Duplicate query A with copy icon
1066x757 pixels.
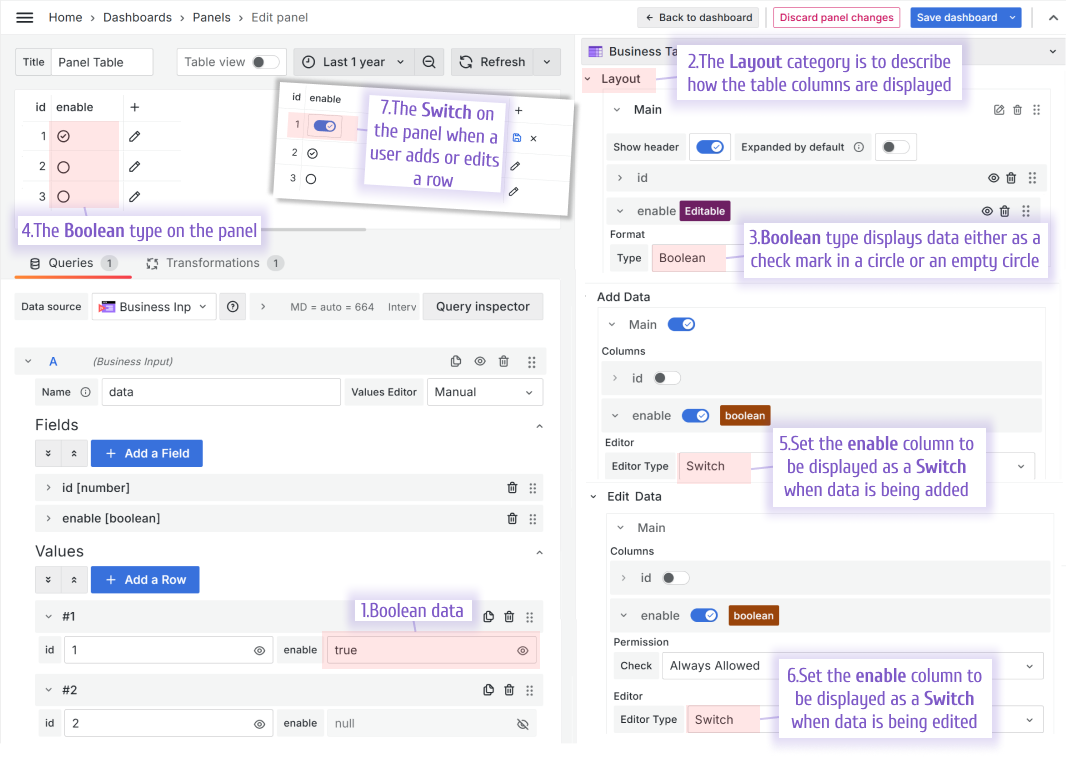tap(456, 362)
